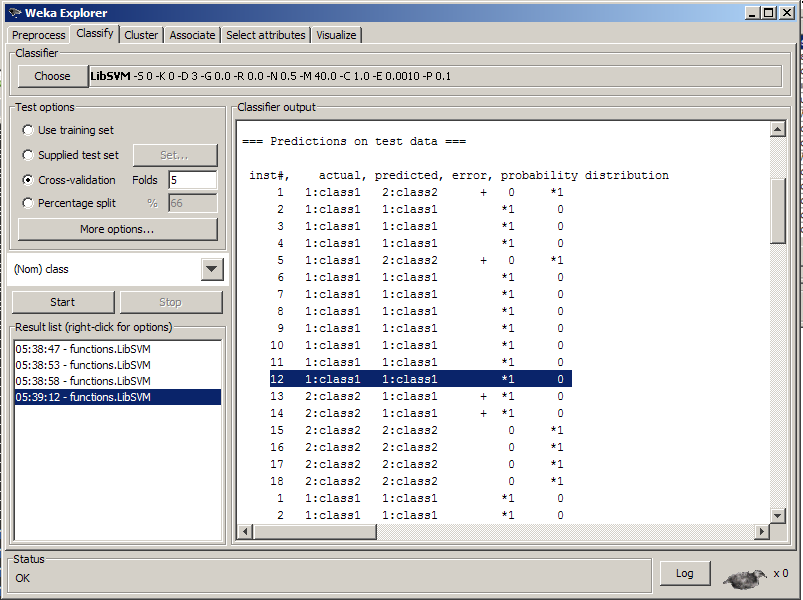Start the classification run
The height and width of the screenshot is (600, 803).
tap(63, 302)
